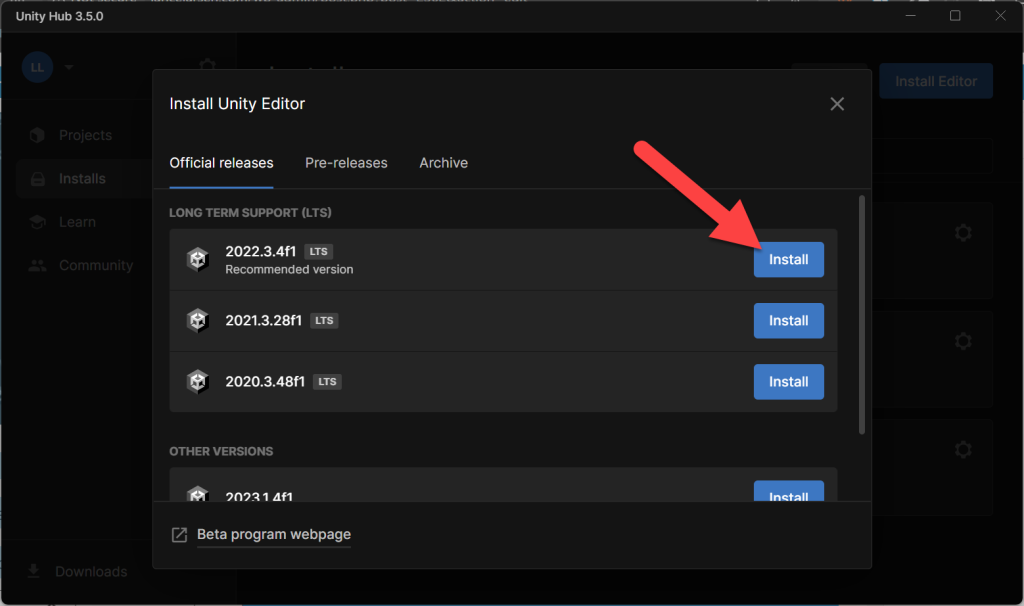Install Unity 2022.3.4f1 LTS recommended version

[788, 260]
